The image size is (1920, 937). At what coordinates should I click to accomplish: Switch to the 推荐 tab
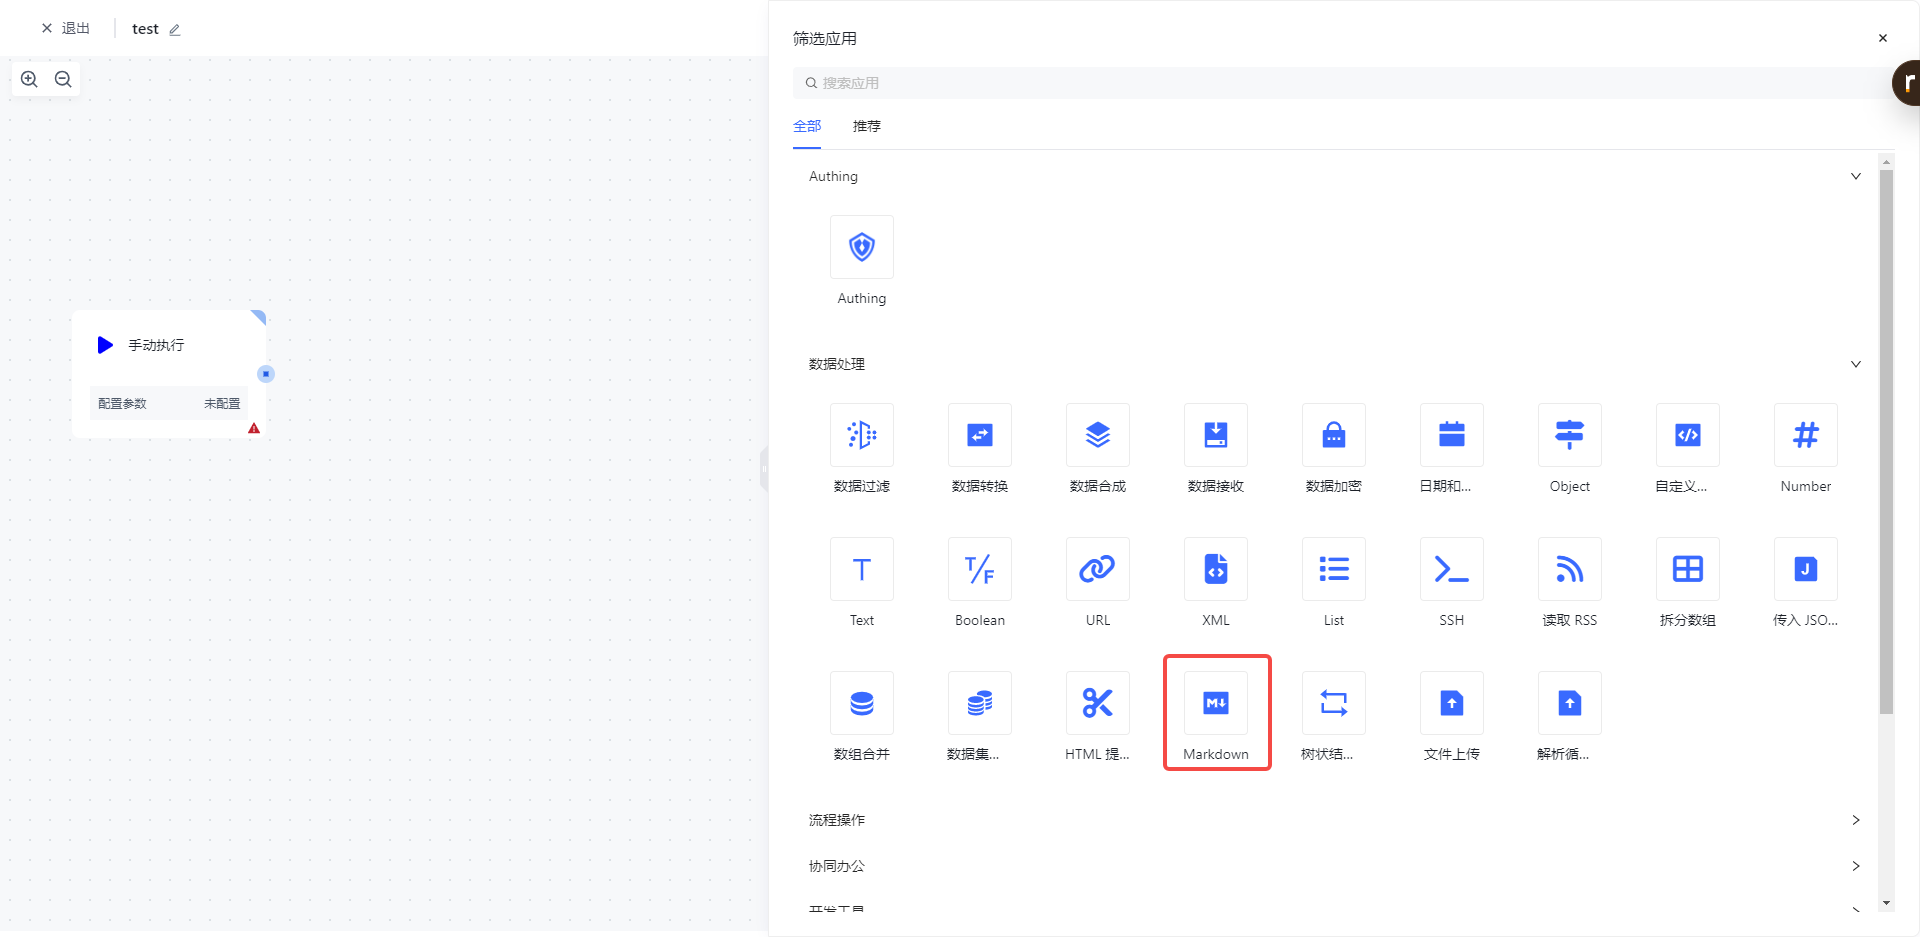[x=866, y=126]
